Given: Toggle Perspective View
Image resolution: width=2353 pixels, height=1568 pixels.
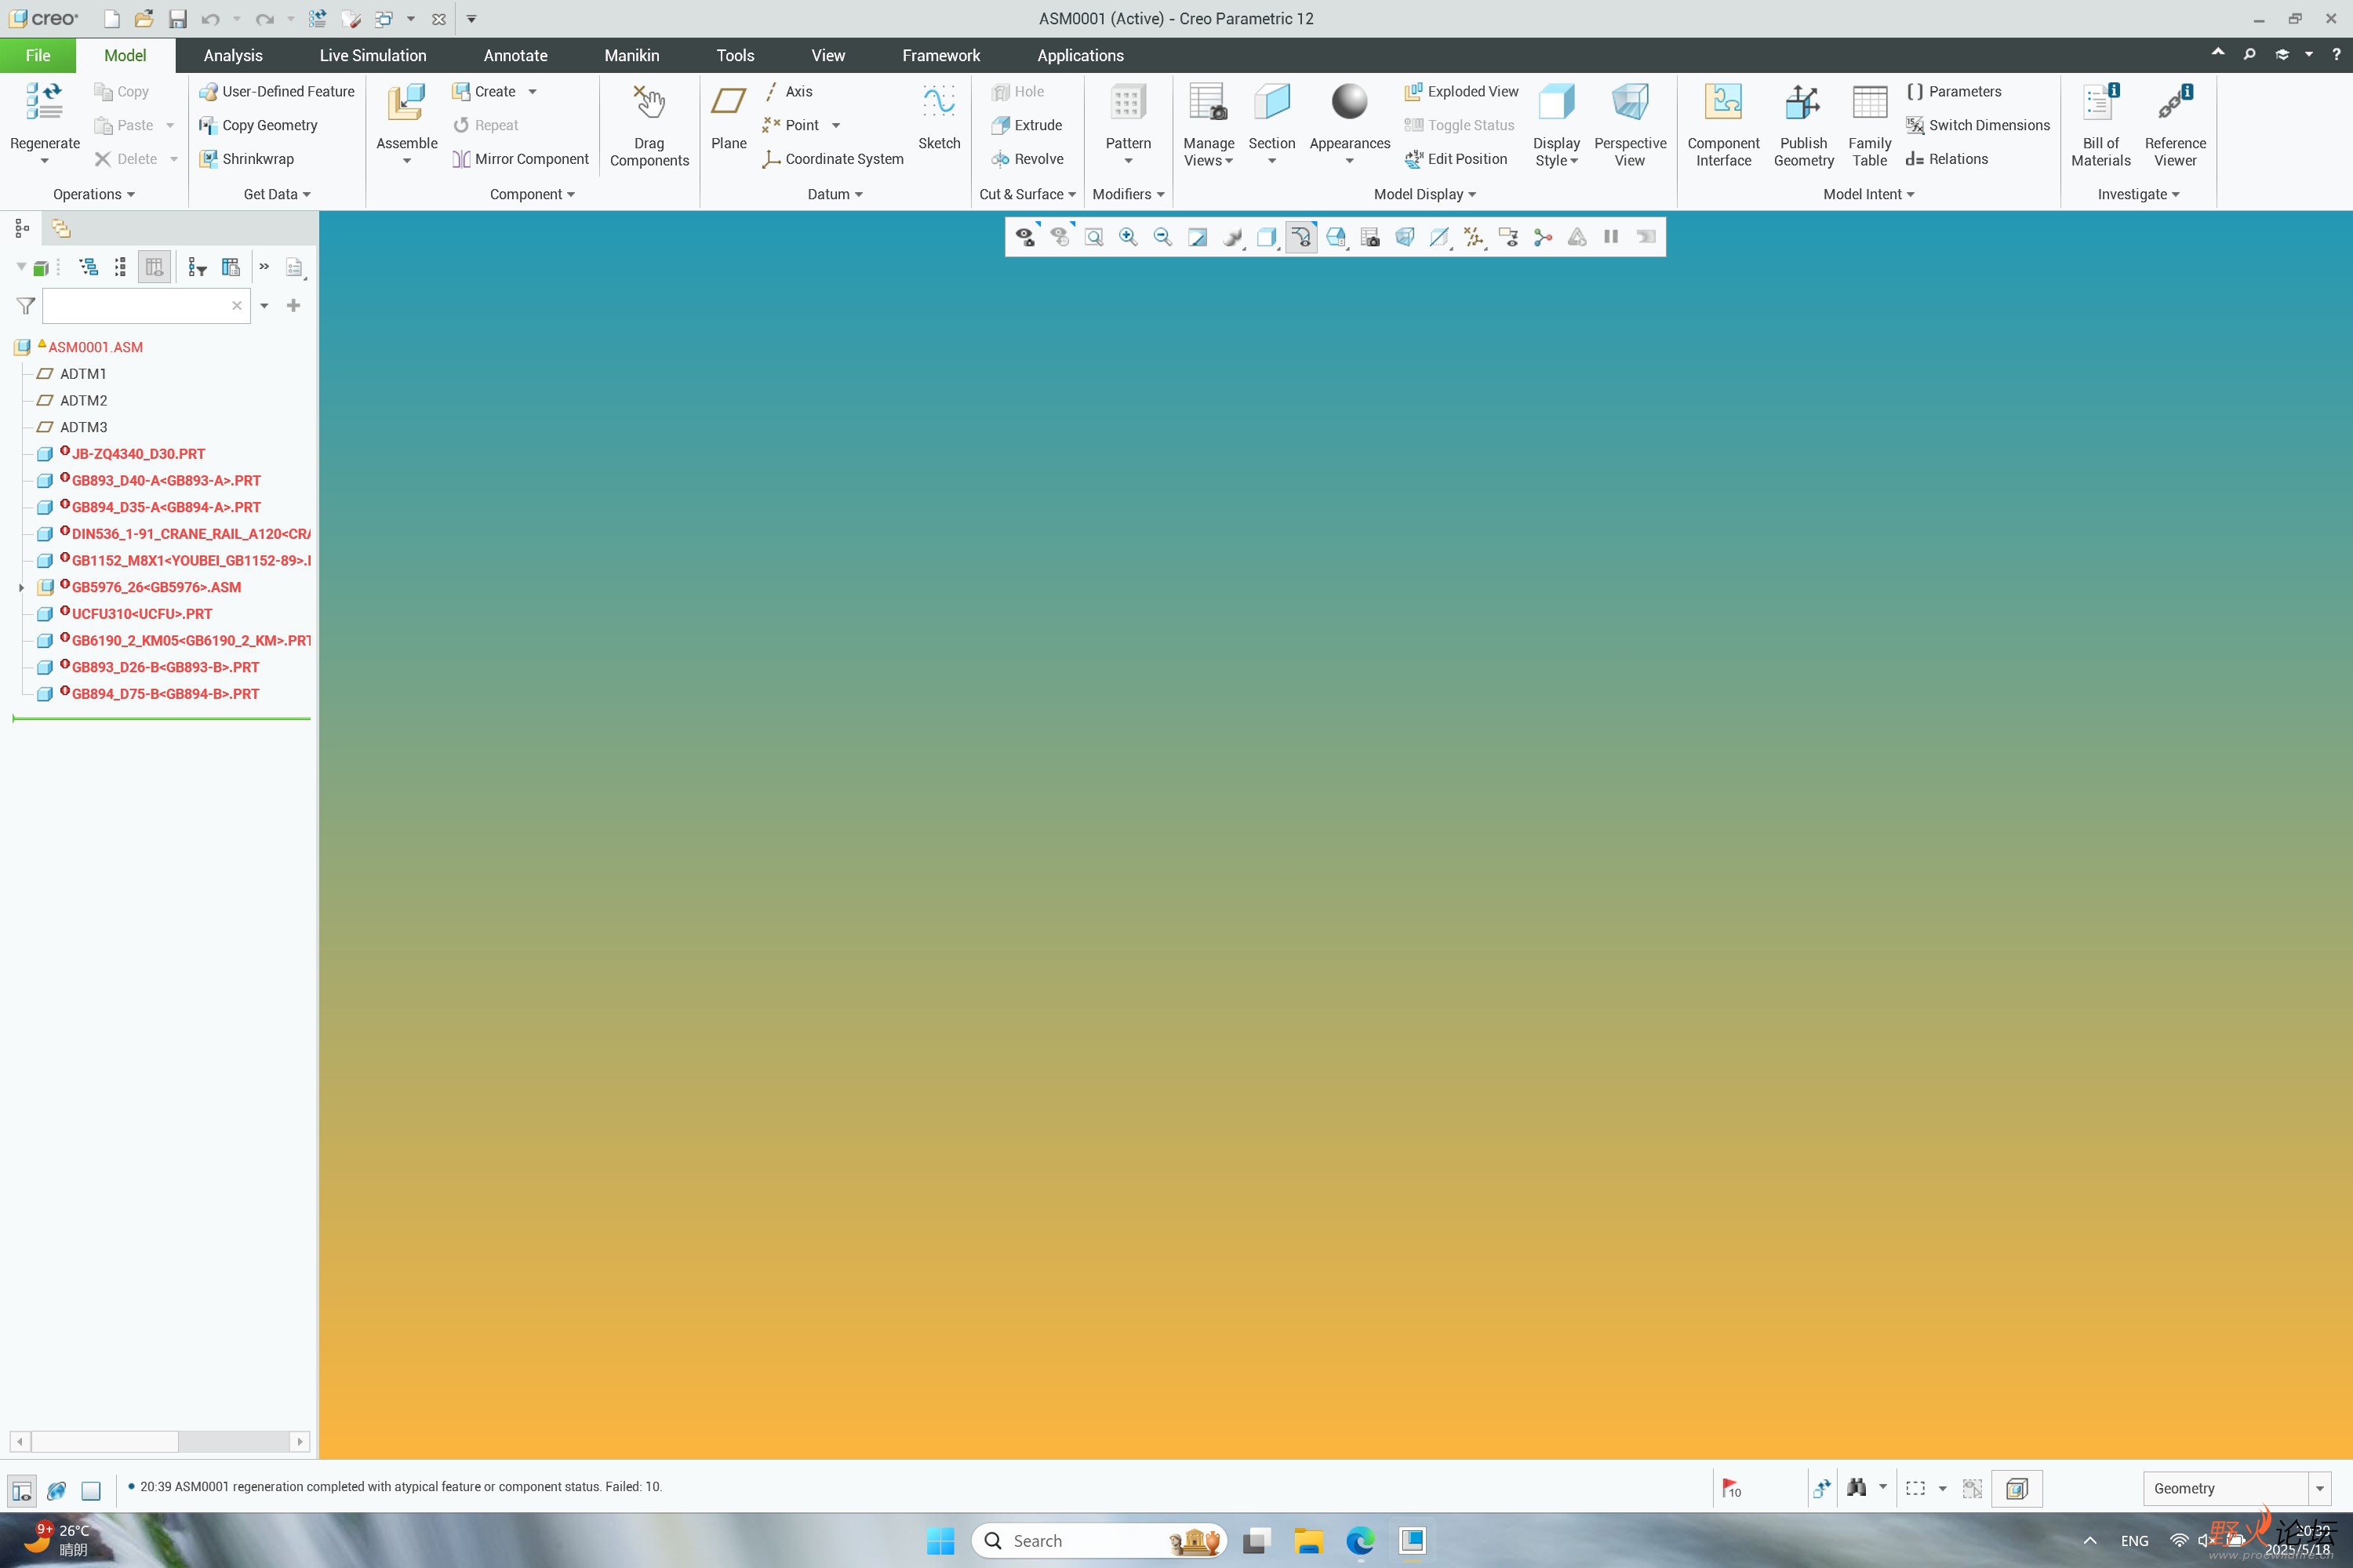Looking at the screenshot, I should tap(1629, 124).
